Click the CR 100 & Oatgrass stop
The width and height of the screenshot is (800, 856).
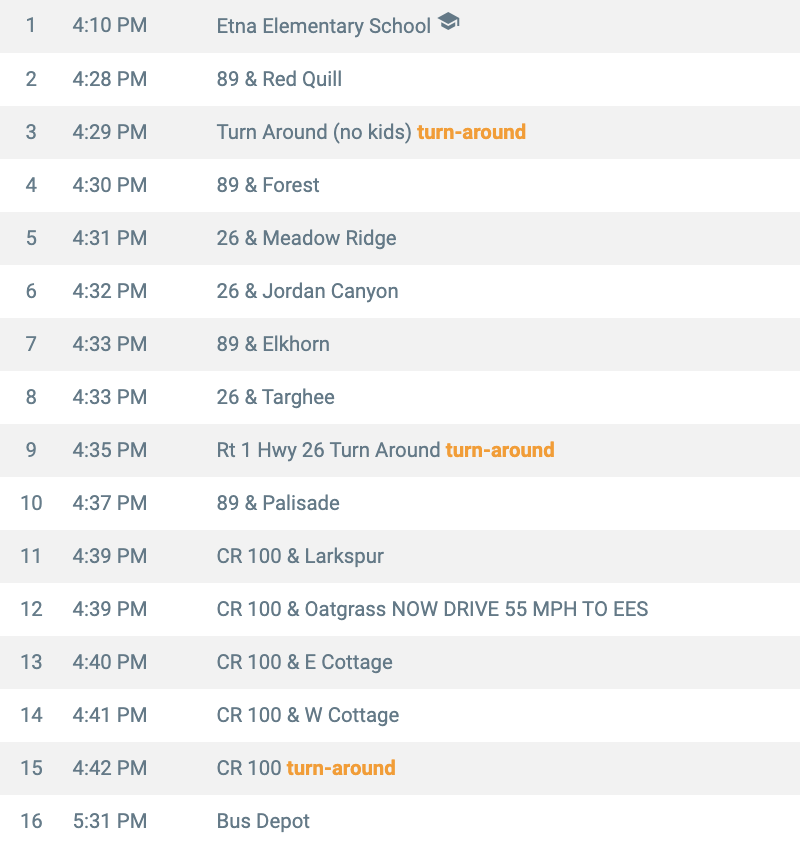click(x=432, y=609)
